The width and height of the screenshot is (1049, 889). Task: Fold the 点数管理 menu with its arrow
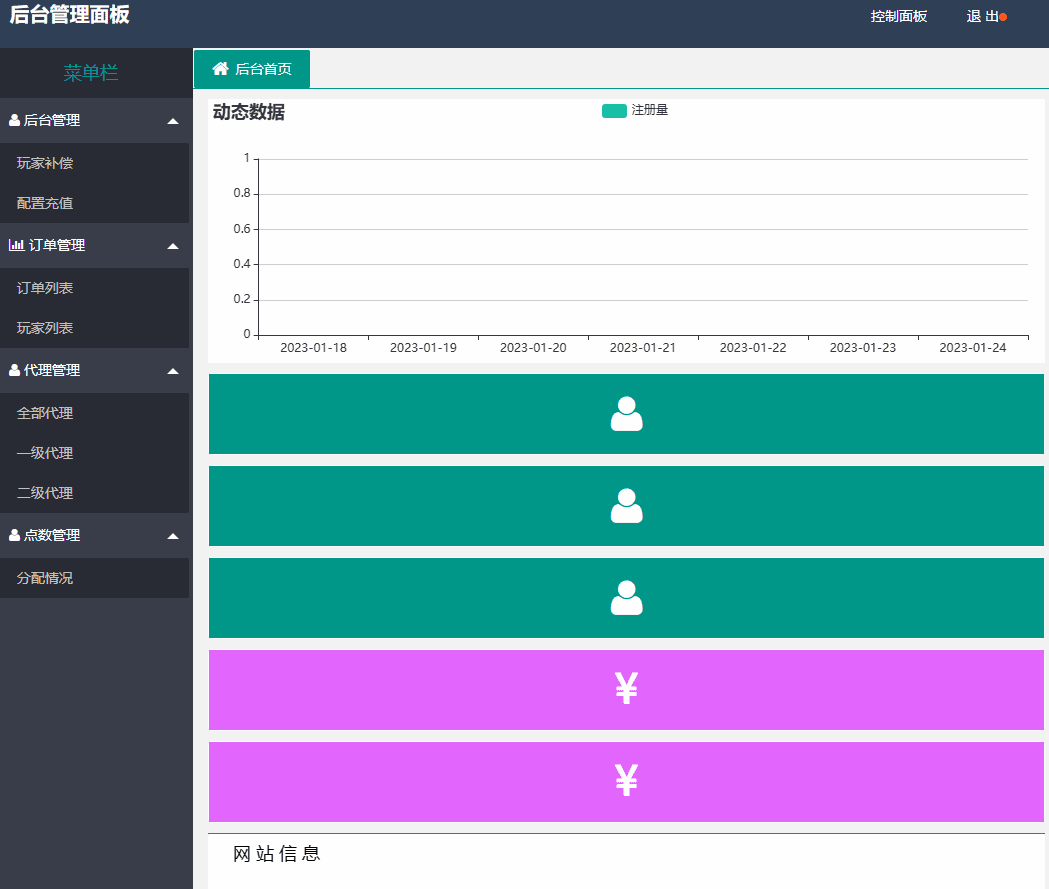(x=173, y=536)
